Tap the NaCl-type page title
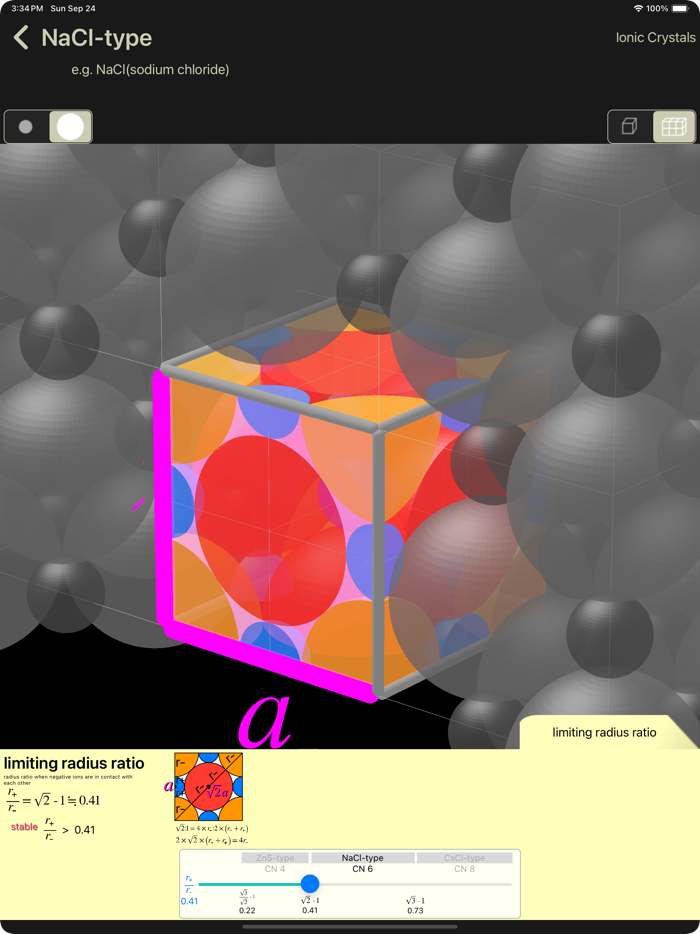This screenshot has height=934, width=700. [97, 38]
